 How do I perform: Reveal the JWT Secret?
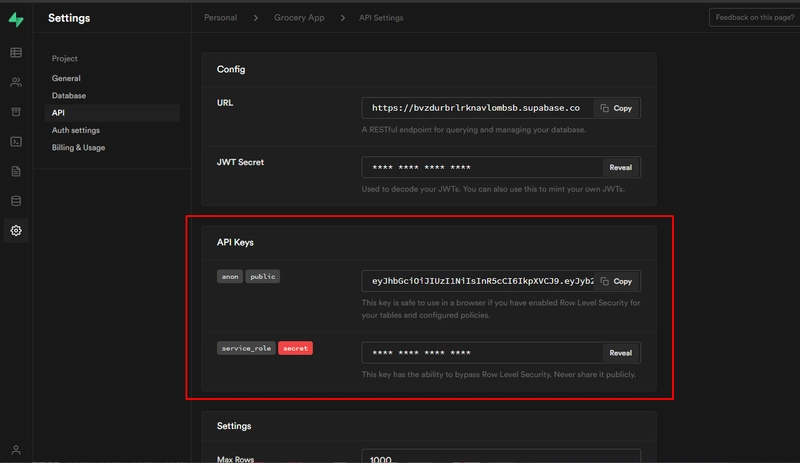(x=620, y=167)
